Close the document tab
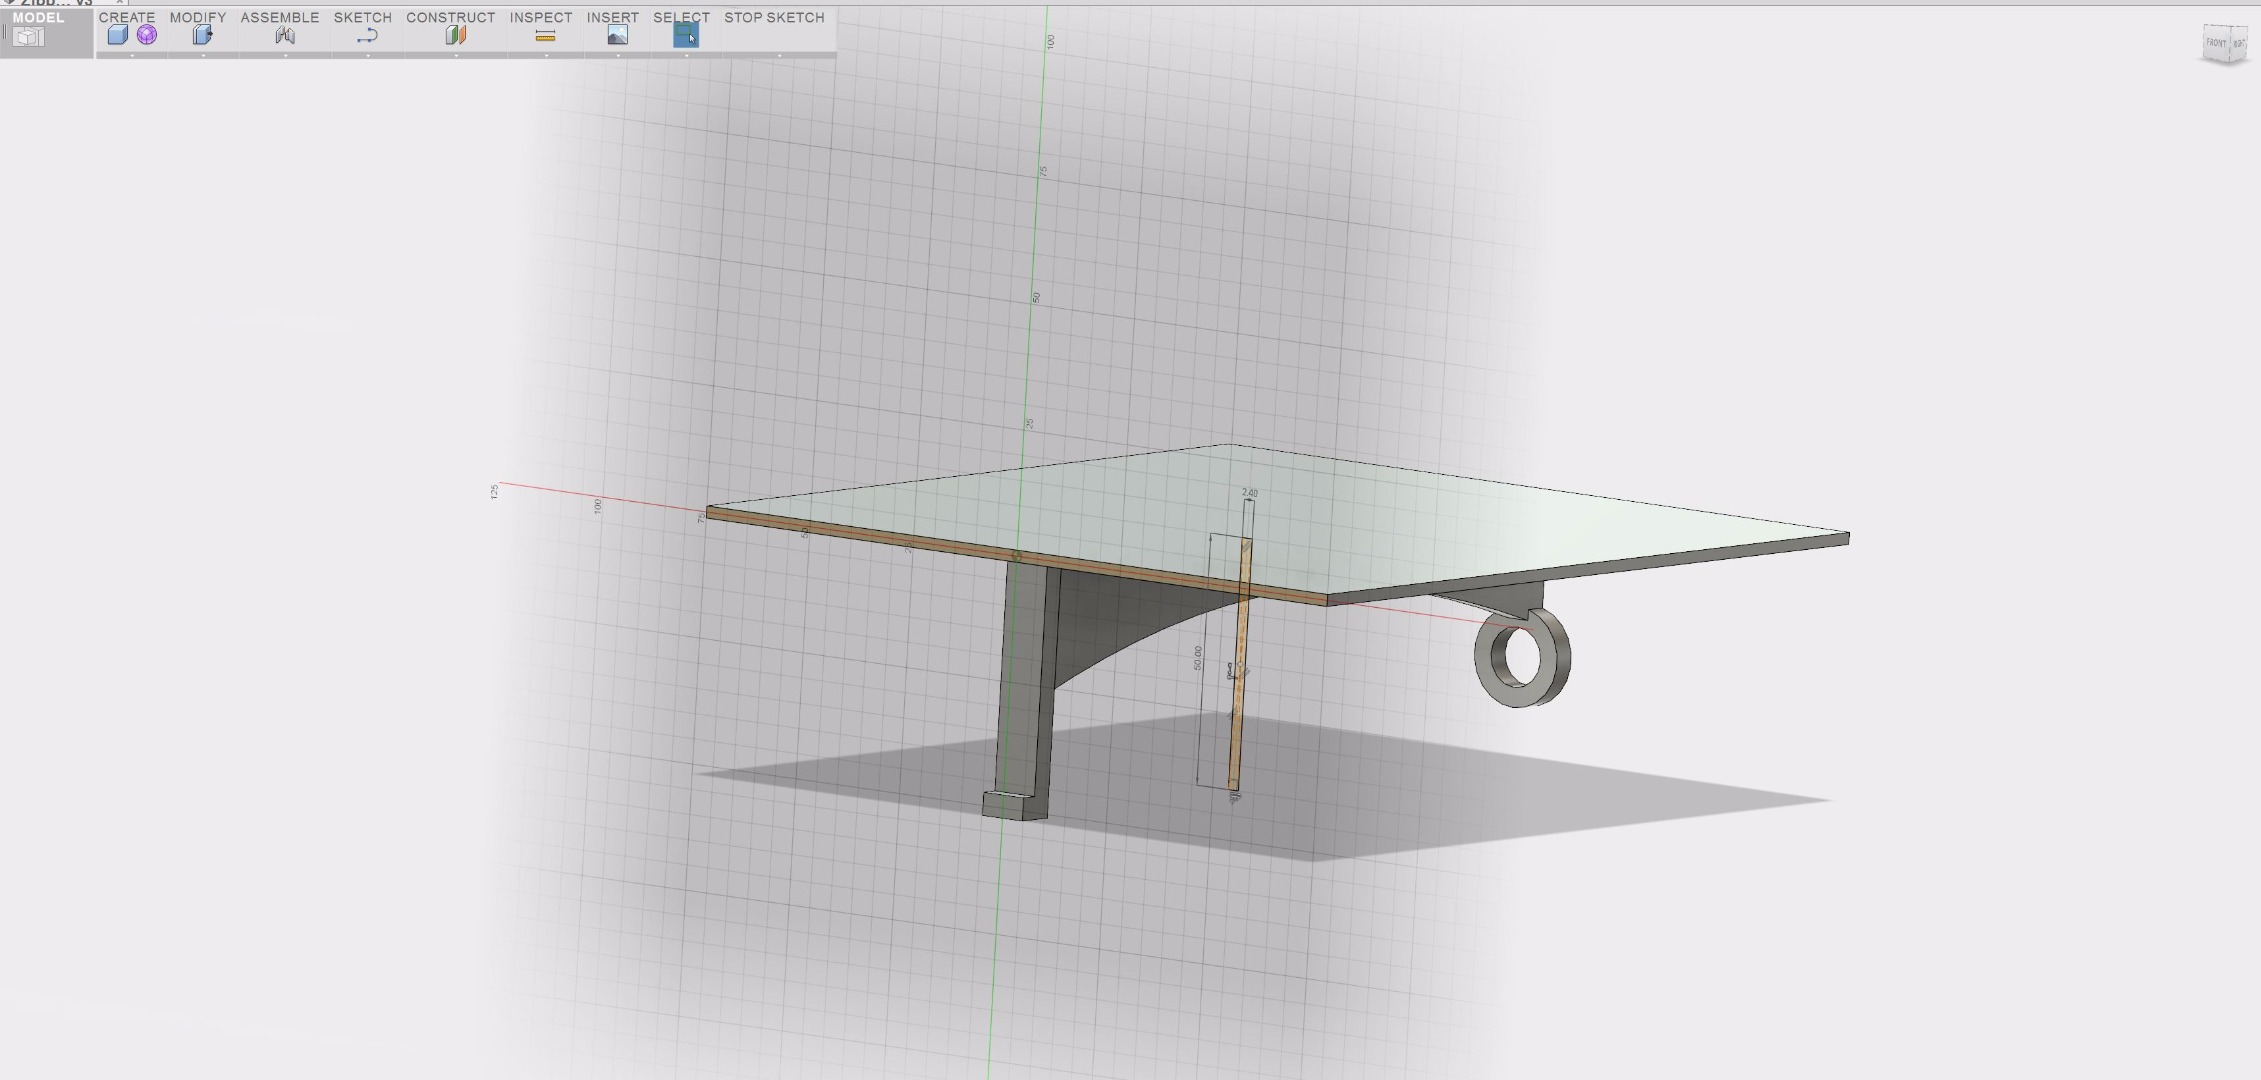 [119, 3]
